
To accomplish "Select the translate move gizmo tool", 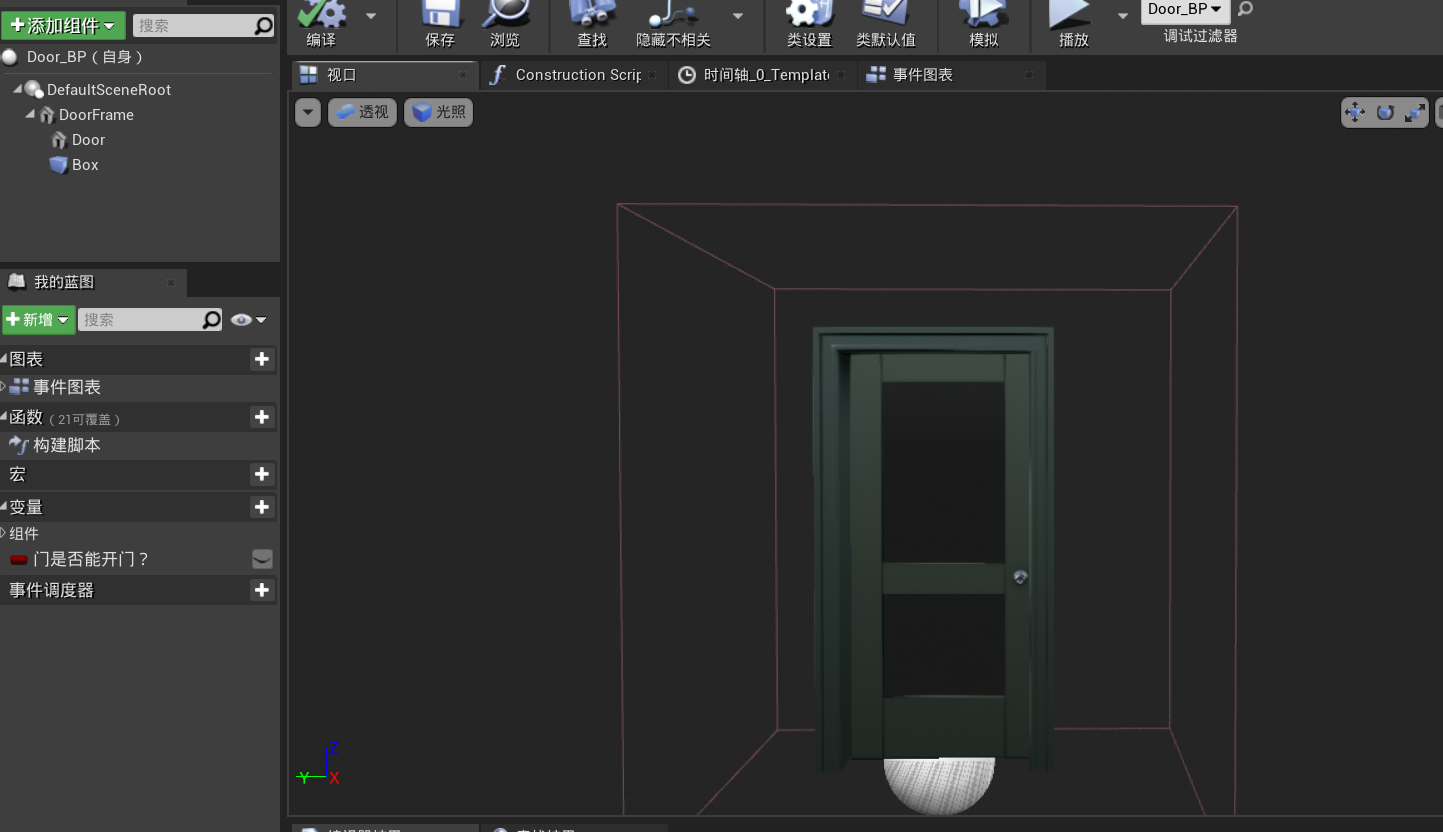I will click(x=1355, y=113).
